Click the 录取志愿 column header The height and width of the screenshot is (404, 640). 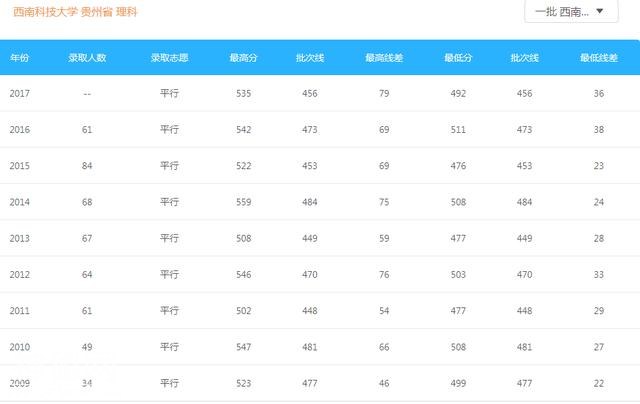click(169, 58)
